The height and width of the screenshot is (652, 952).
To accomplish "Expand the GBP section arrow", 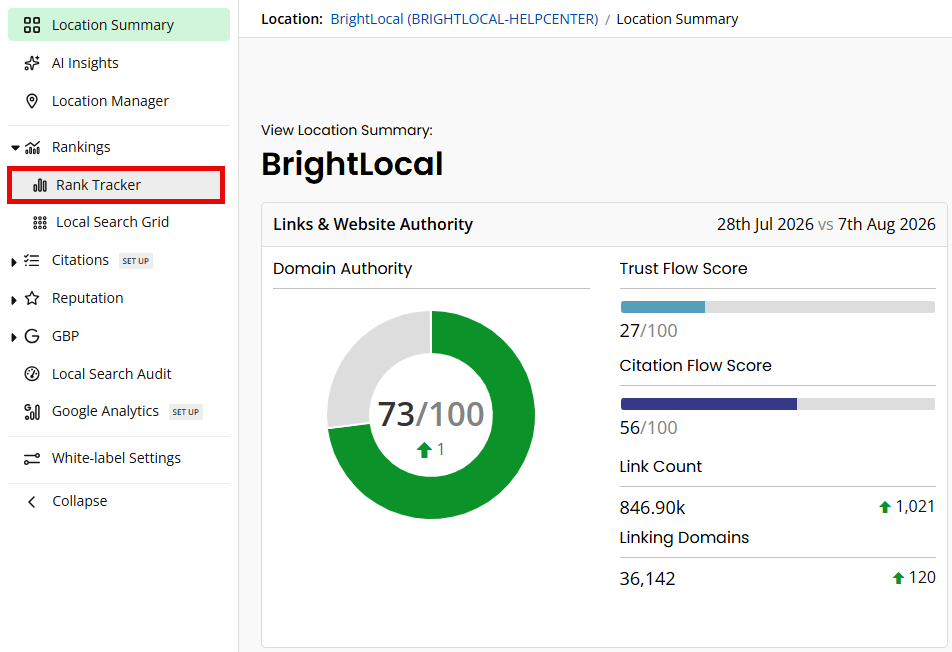I will (x=13, y=338).
